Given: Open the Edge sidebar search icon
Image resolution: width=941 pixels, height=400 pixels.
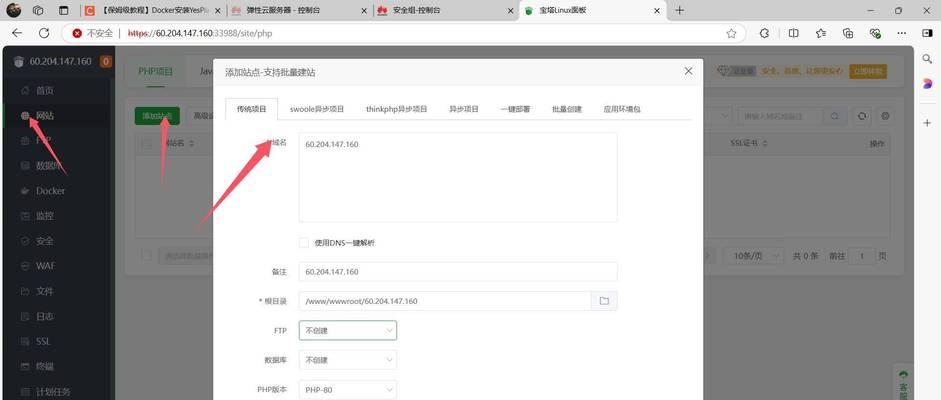Looking at the screenshot, I should tap(927, 59).
